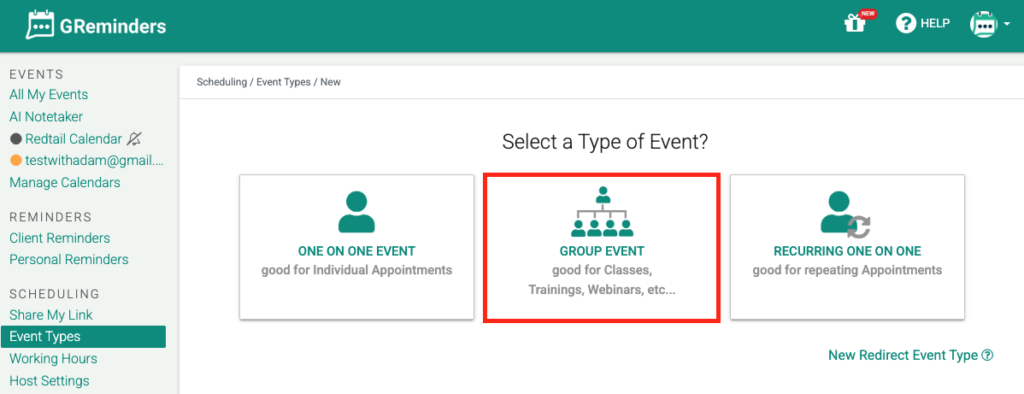Click the REMINDERS section header

click(51, 217)
